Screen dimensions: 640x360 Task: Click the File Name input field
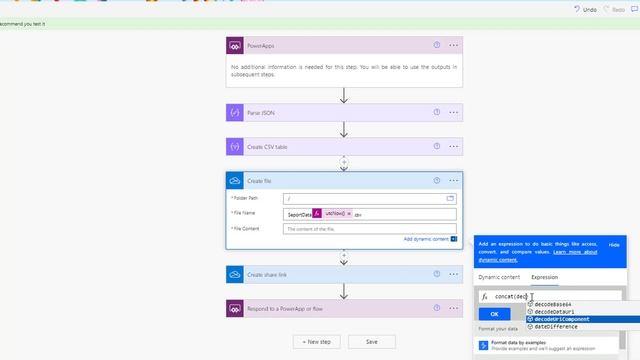pyautogui.click(x=370, y=214)
